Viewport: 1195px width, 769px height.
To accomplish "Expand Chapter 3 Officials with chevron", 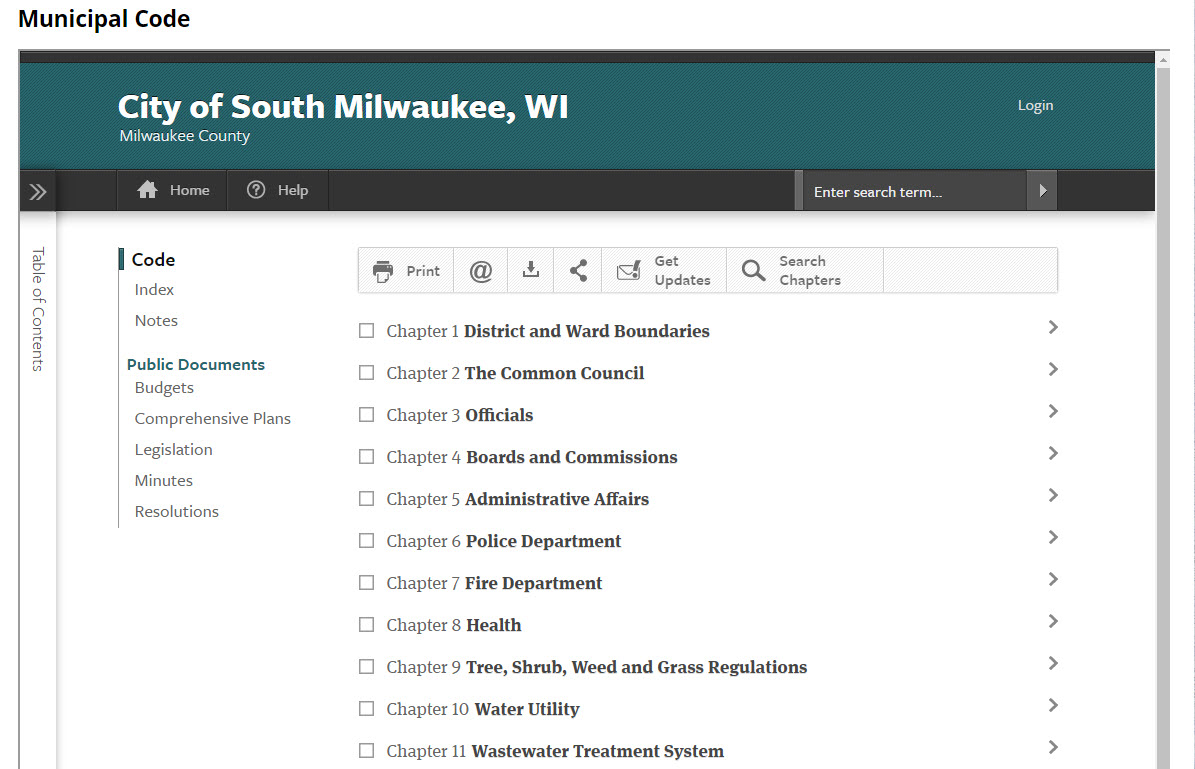I will (x=1052, y=411).
